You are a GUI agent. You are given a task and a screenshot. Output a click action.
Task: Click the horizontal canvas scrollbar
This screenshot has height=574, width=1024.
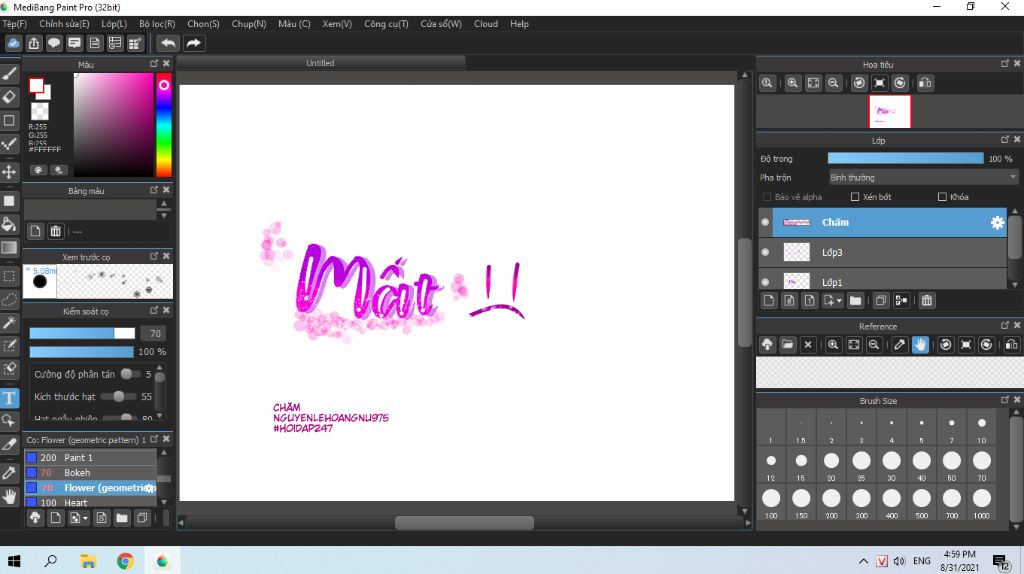[x=464, y=522]
